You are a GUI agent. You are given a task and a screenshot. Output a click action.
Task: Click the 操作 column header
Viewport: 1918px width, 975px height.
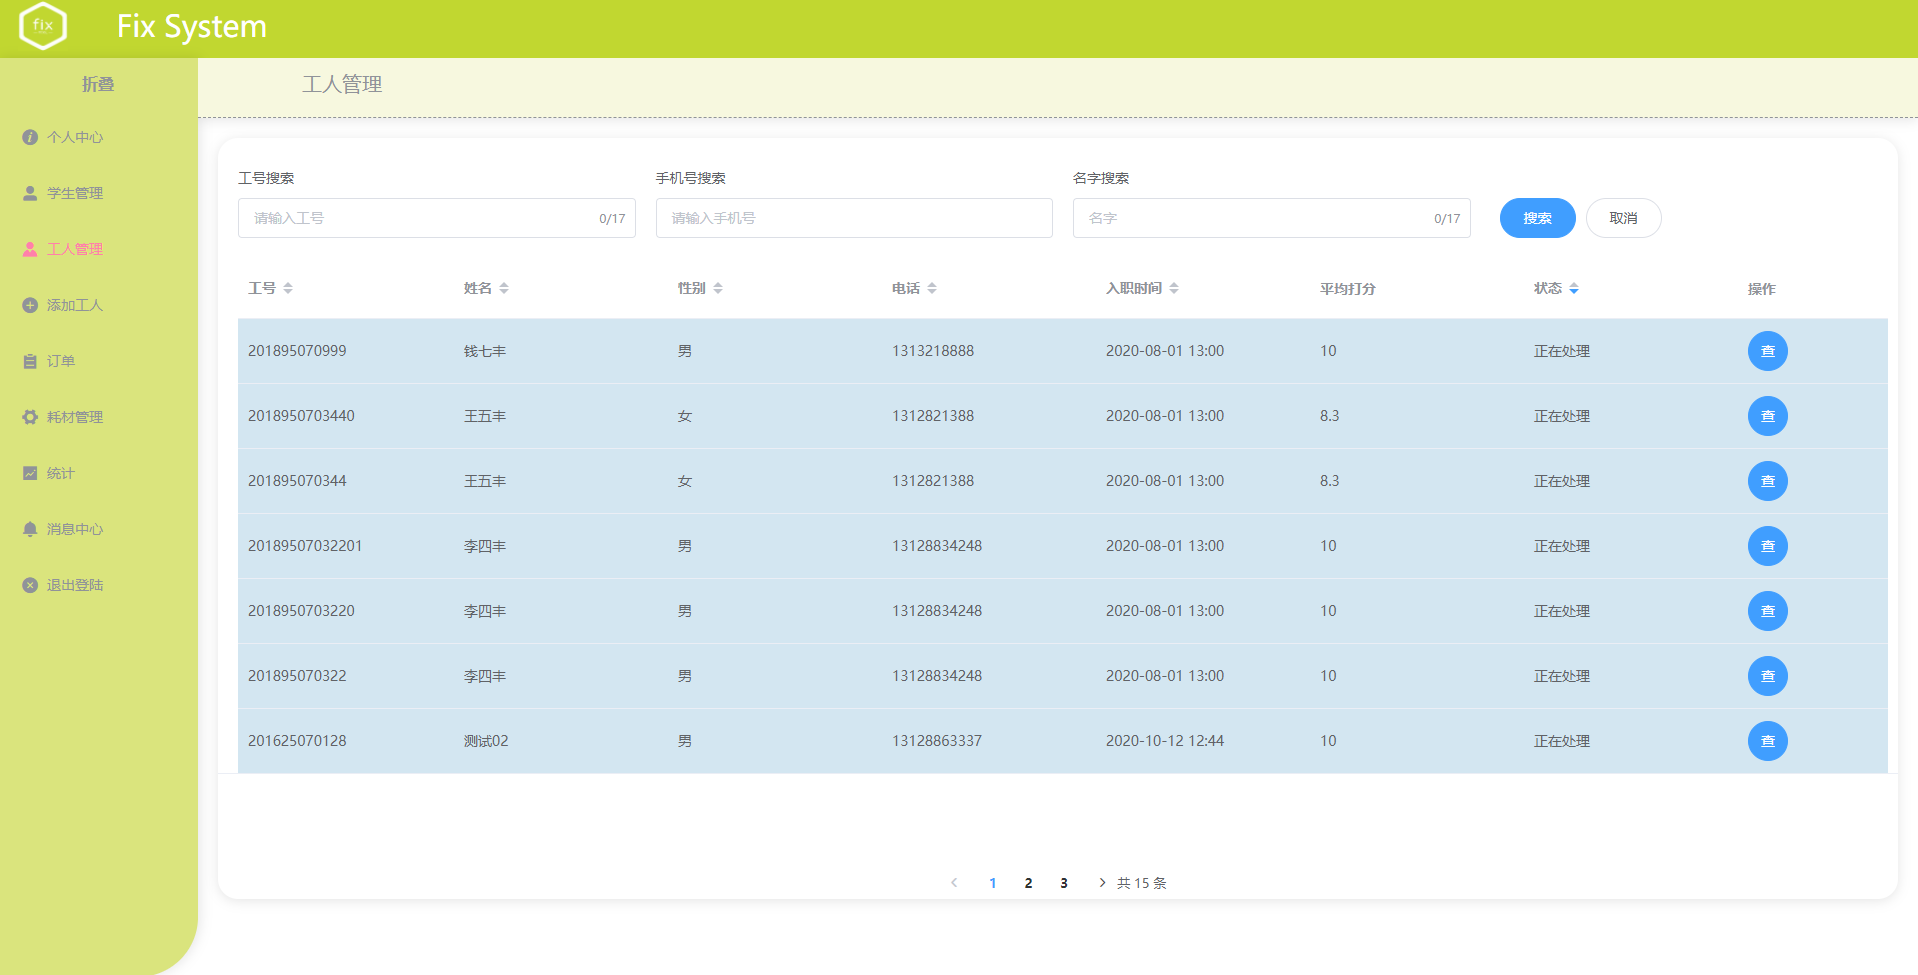tap(1761, 289)
